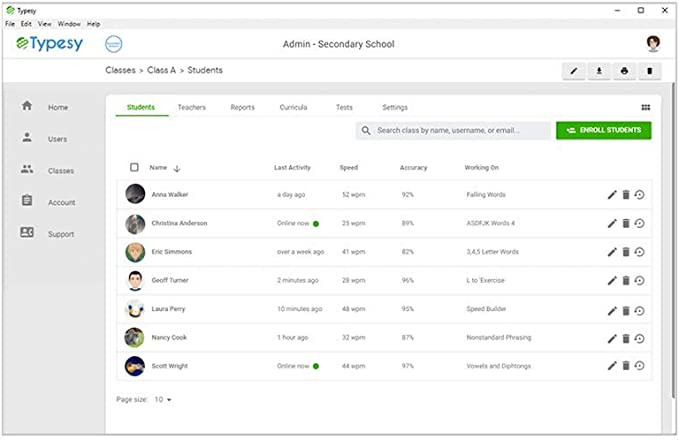Open the admin profile avatar
Screen dimensions: 679x440
pyautogui.click(x=654, y=43)
